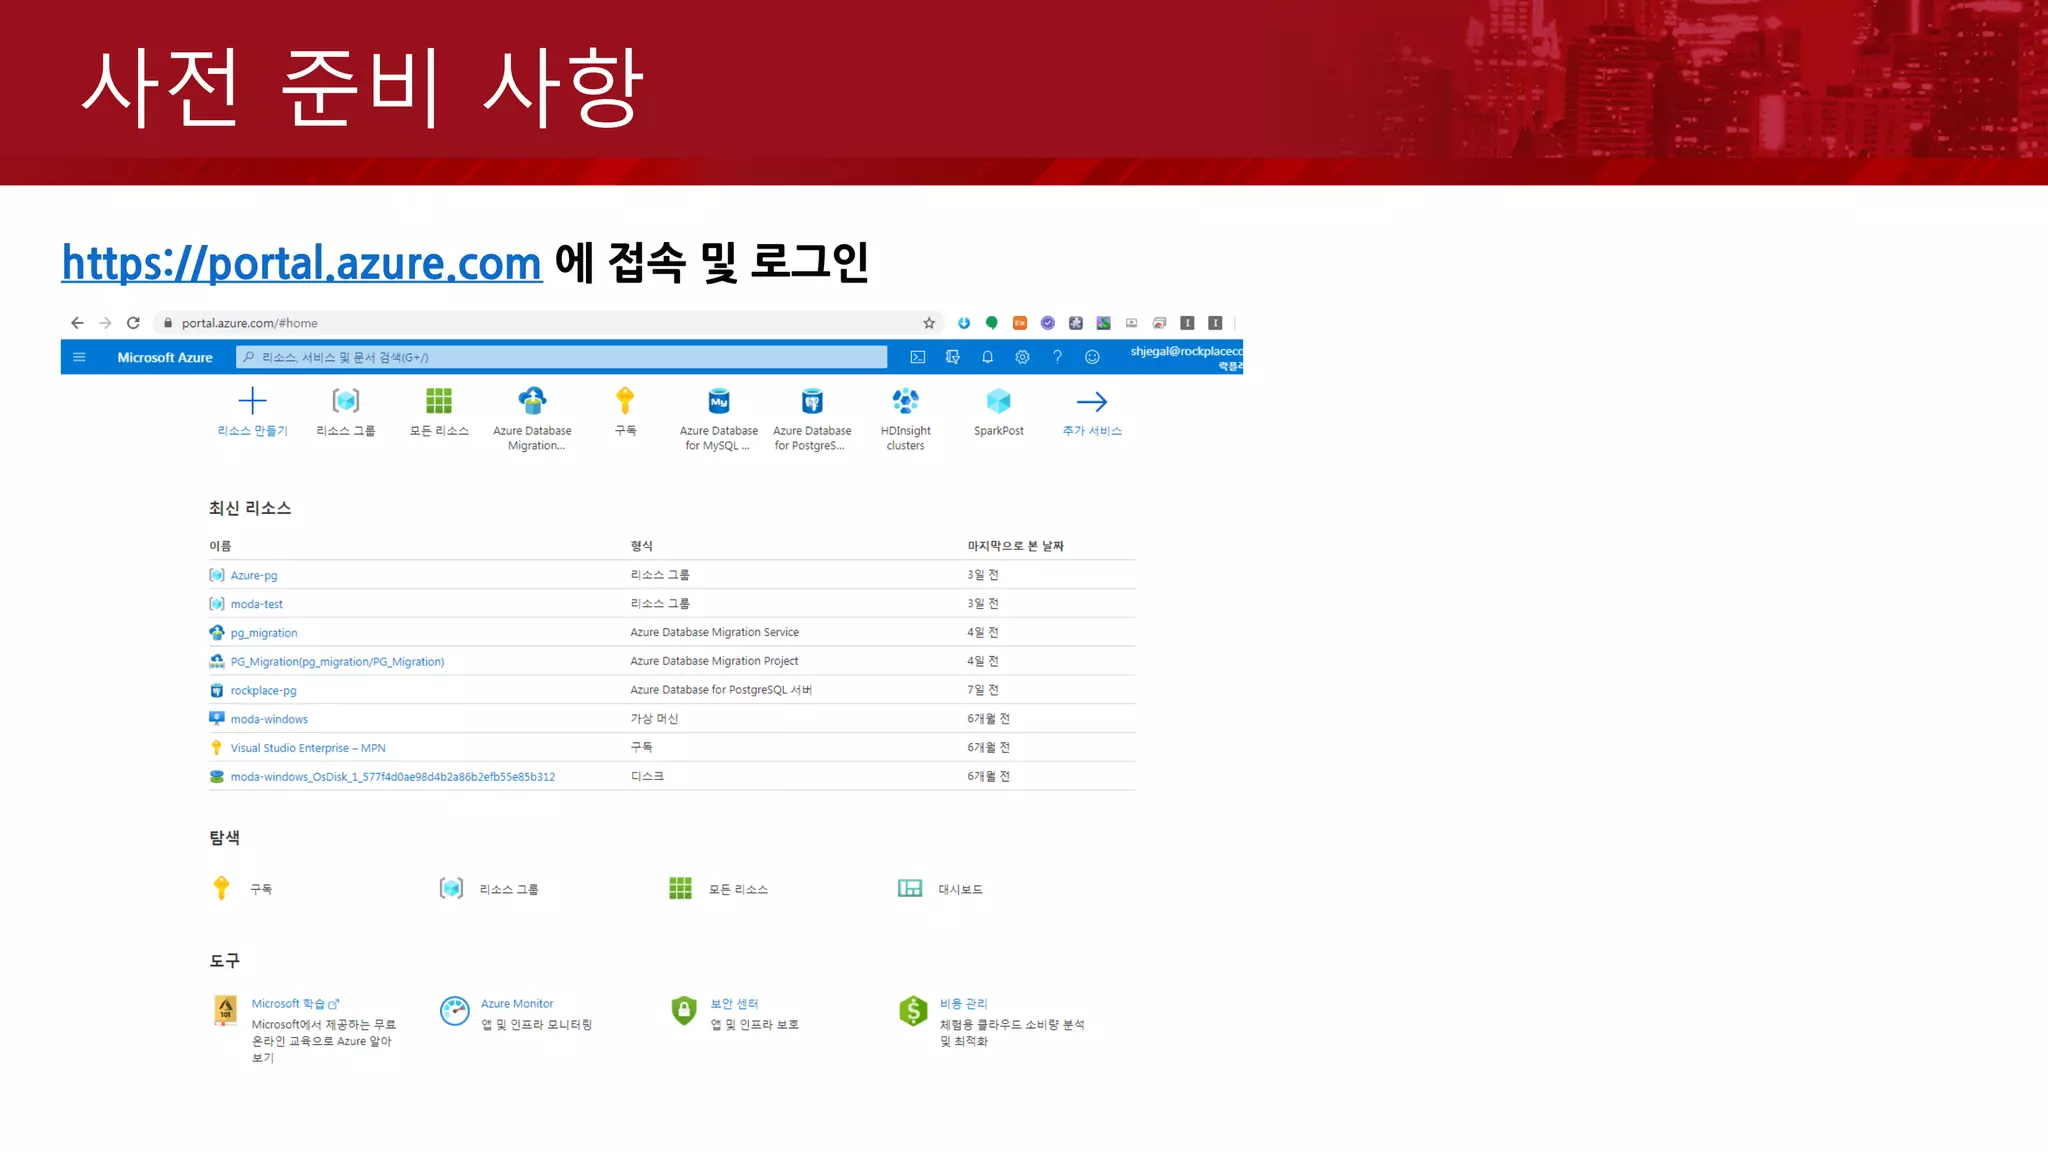
Task: Open the Azure hamburger menu
Action: [x=79, y=357]
